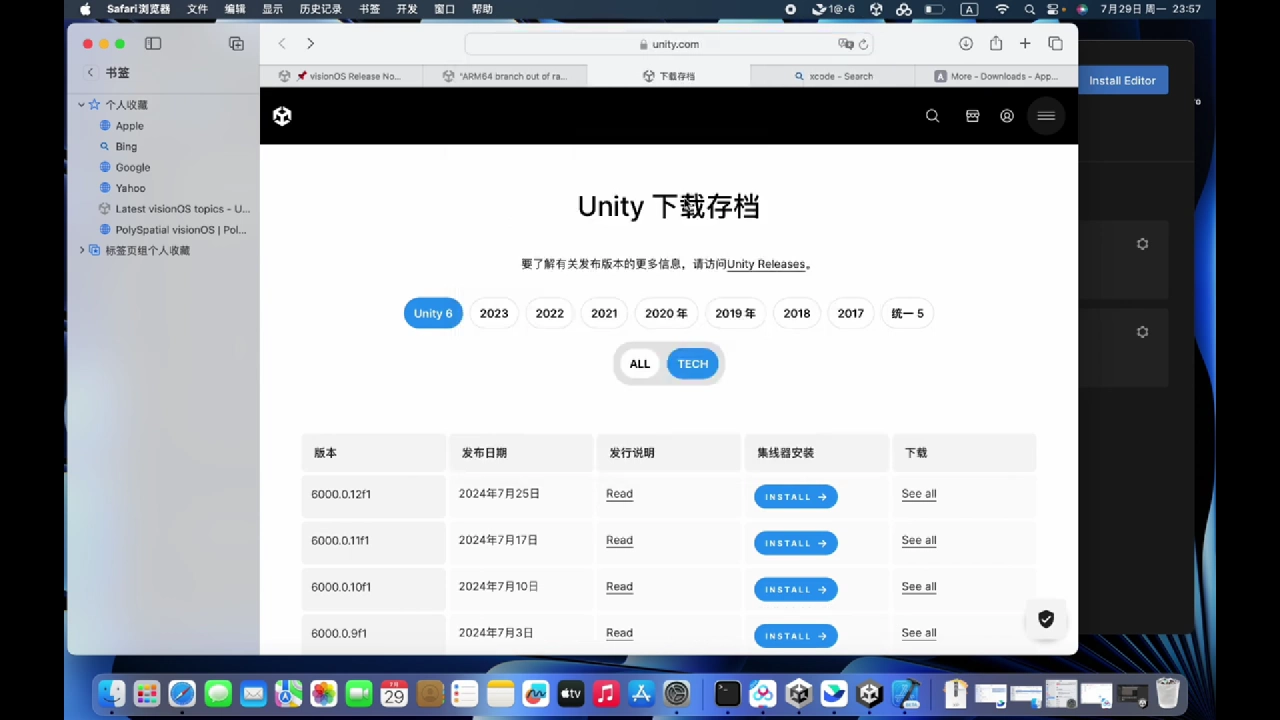Click the Wi-Fi status icon in menu bar
The width and height of the screenshot is (1280, 720).
point(1002,9)
